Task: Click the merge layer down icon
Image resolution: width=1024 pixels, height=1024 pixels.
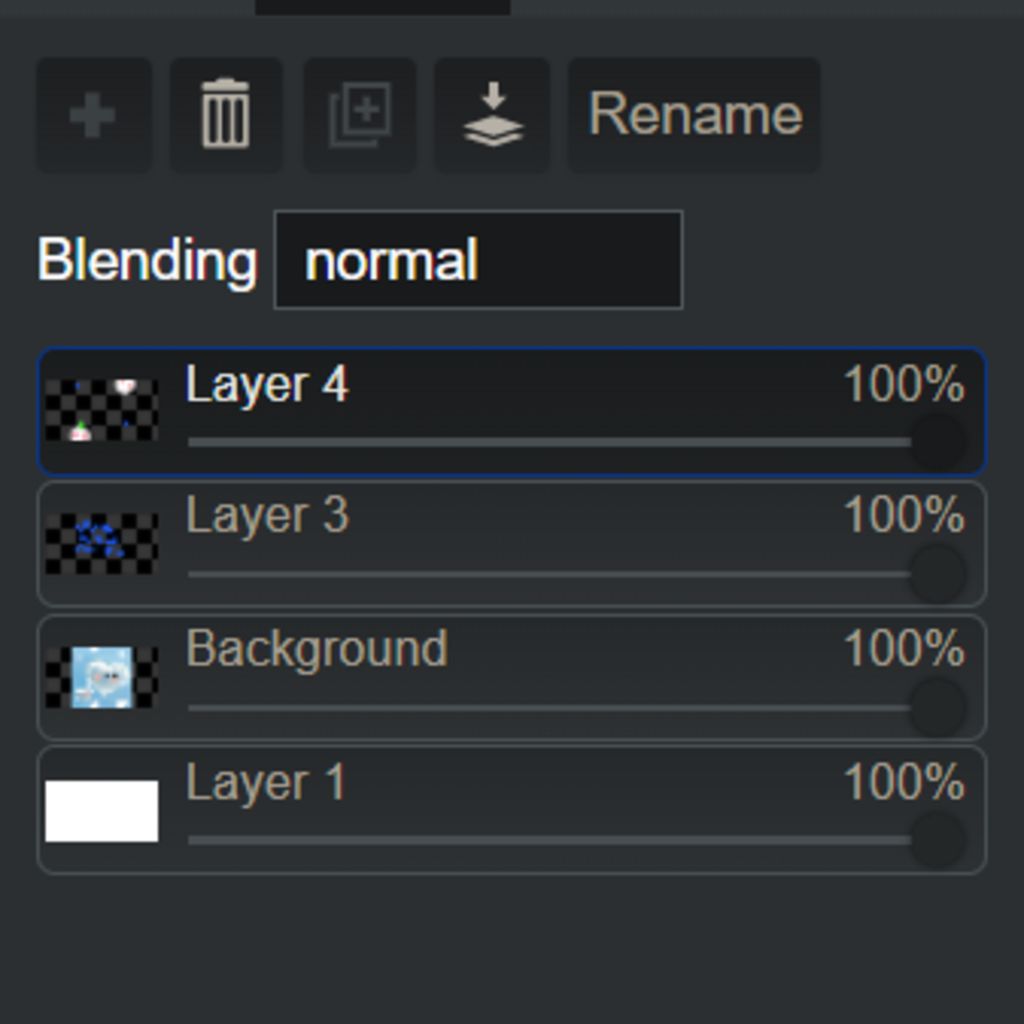Action: point(493,115)
